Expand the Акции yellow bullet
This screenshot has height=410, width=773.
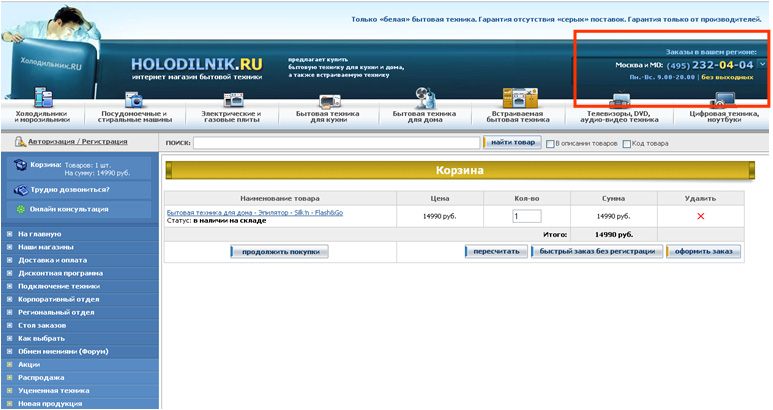point(9,365)
